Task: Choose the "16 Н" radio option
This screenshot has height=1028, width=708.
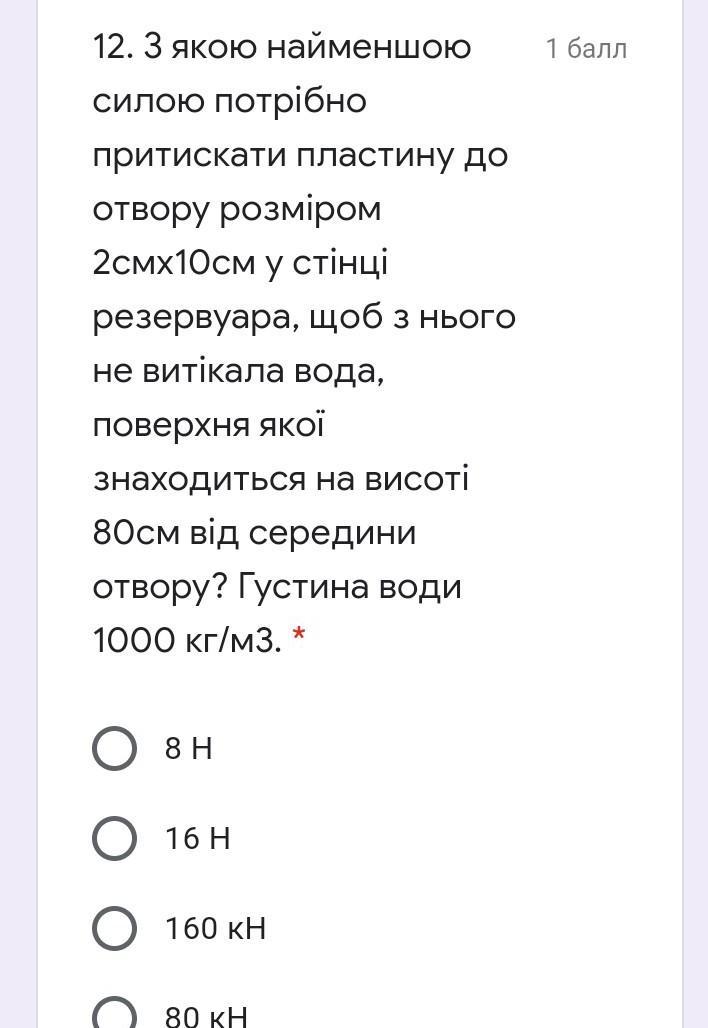Action: 115,839
